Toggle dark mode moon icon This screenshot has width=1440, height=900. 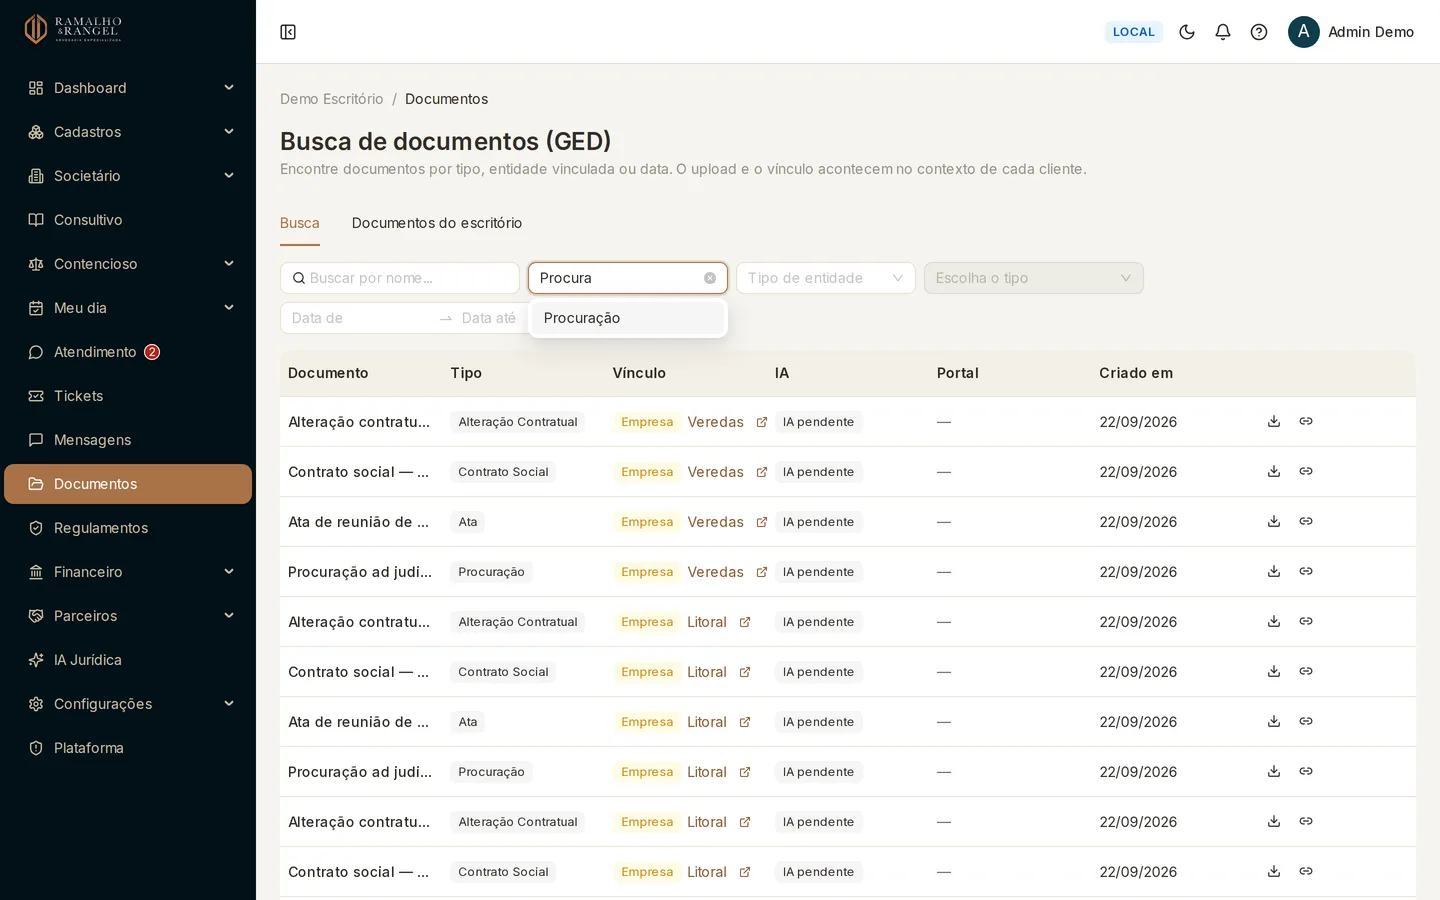coord(1187,32)
